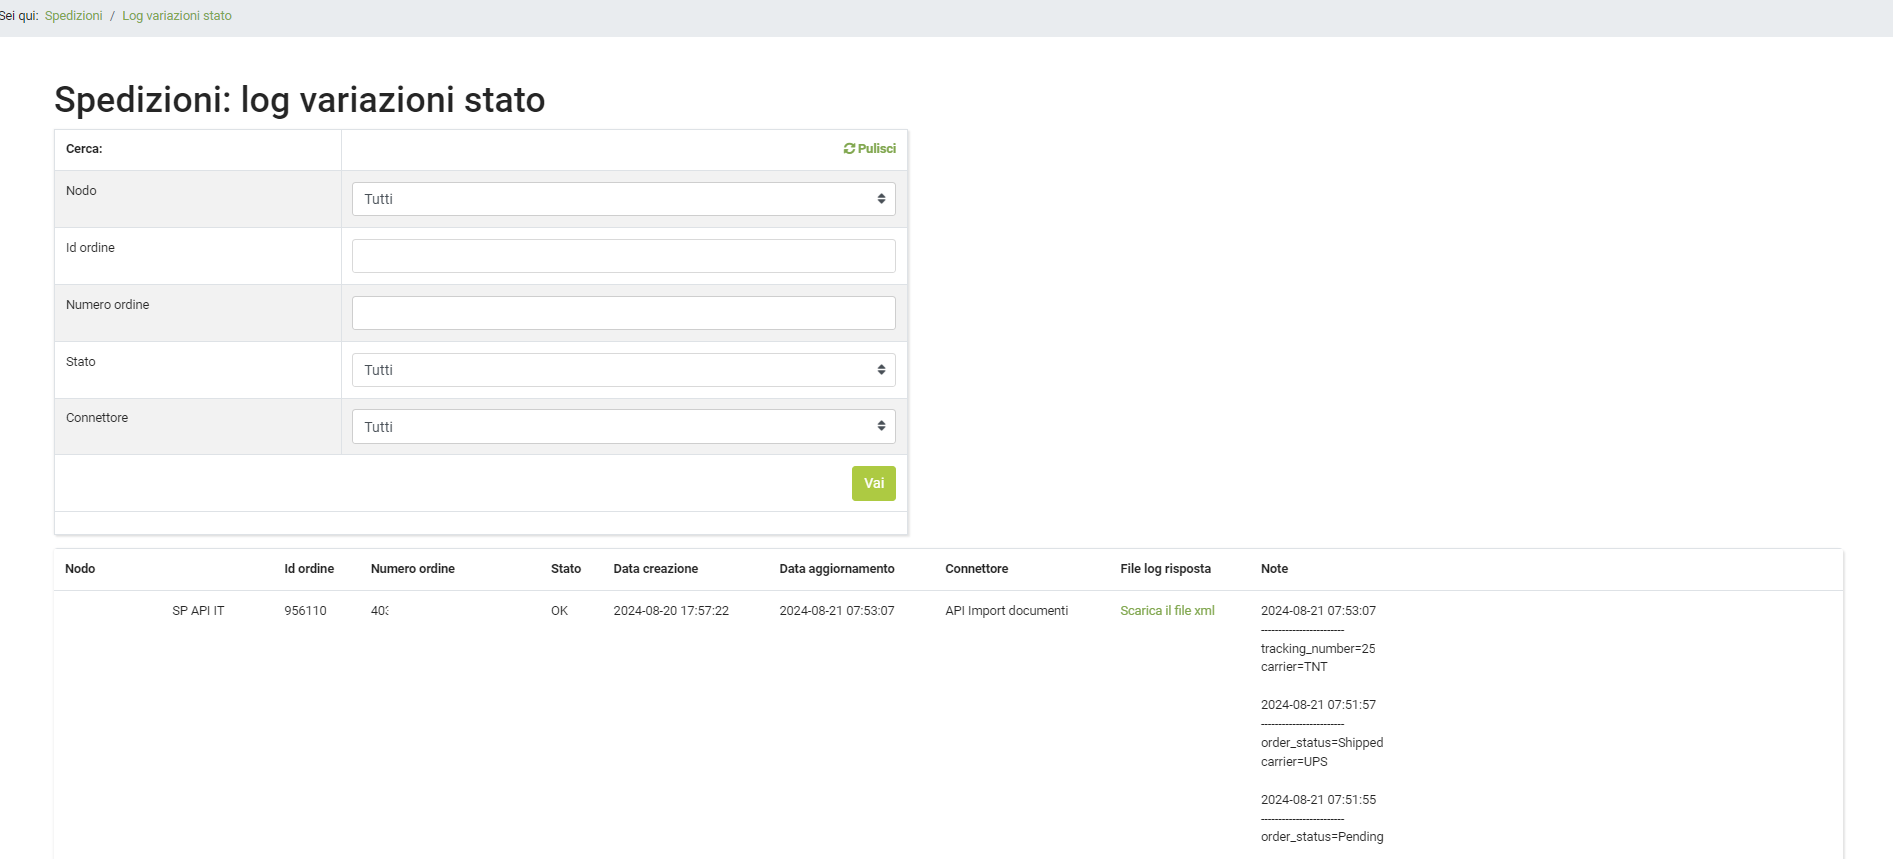Click the Stato table column header
This screenshot has width=1893, height=859.
[x=566, y=569]
